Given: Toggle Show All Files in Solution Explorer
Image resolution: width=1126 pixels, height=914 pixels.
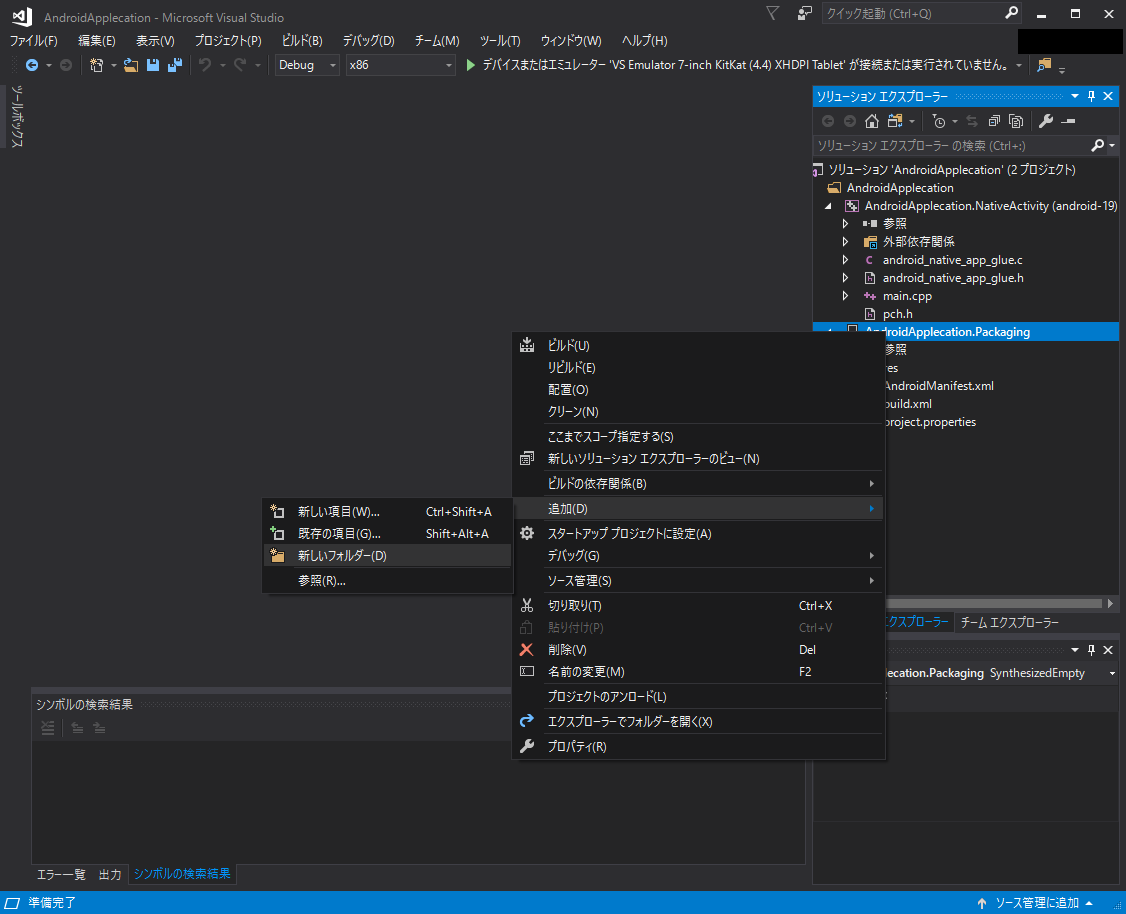Looking at the screenshot, I should point(1016,121).
